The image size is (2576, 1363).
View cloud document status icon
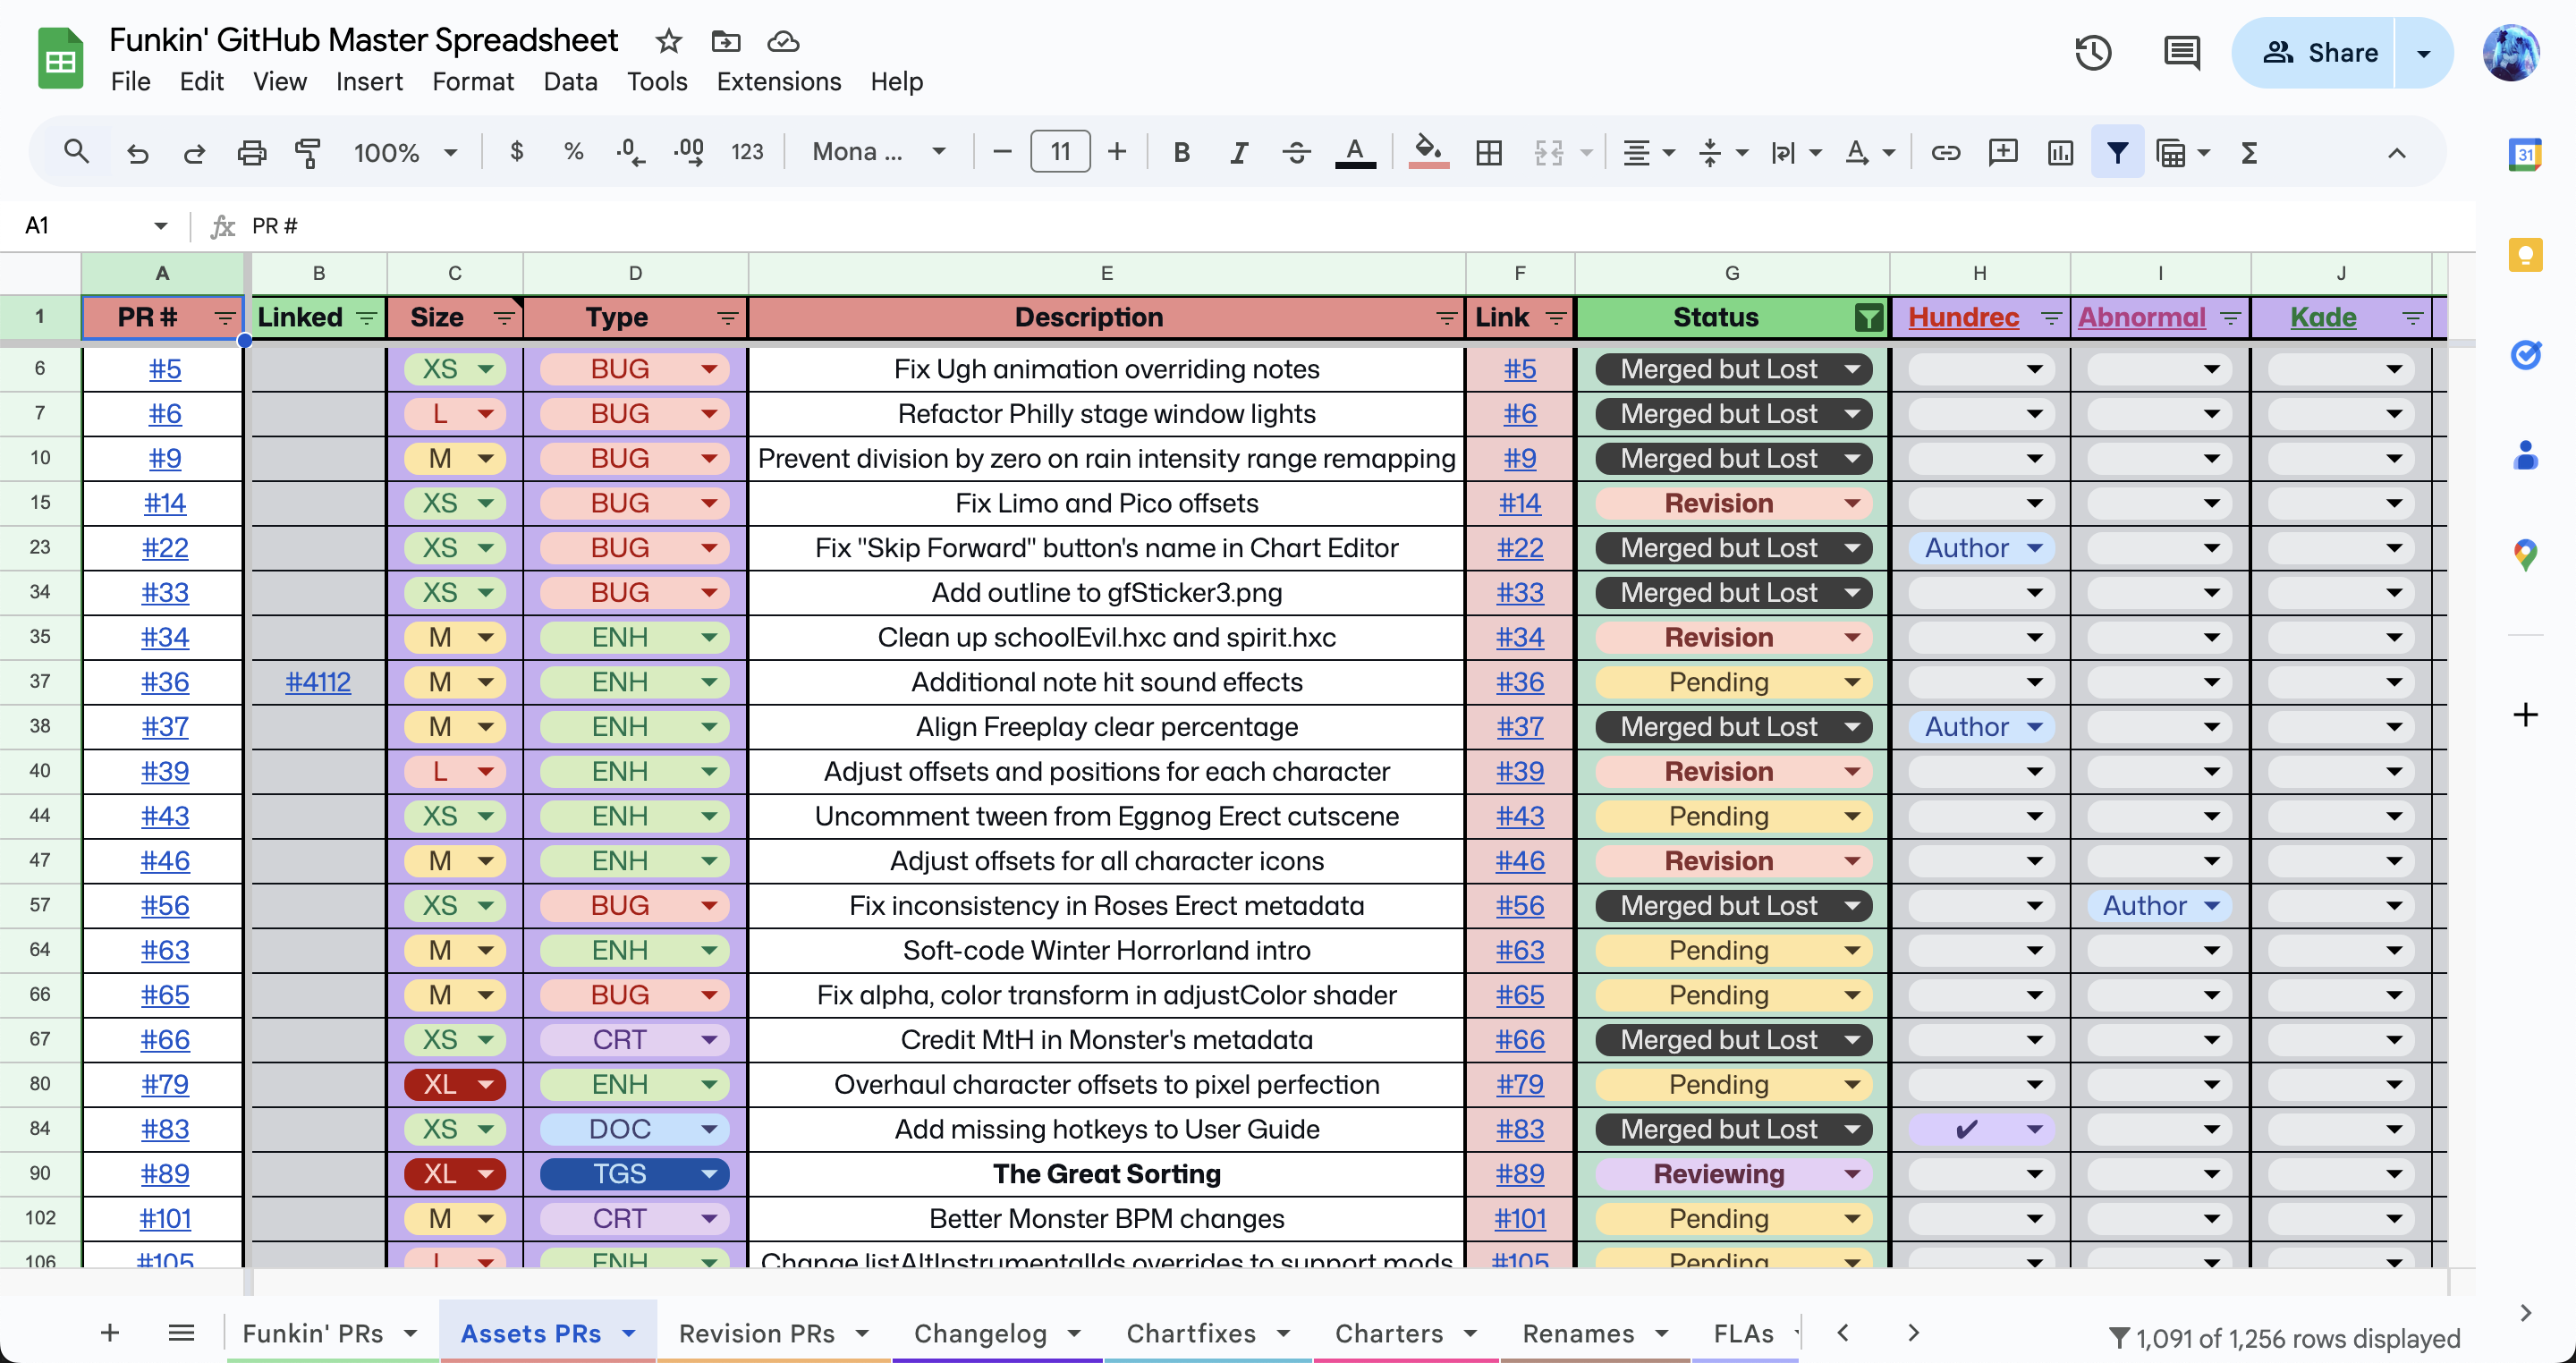[x=783, y=41]
